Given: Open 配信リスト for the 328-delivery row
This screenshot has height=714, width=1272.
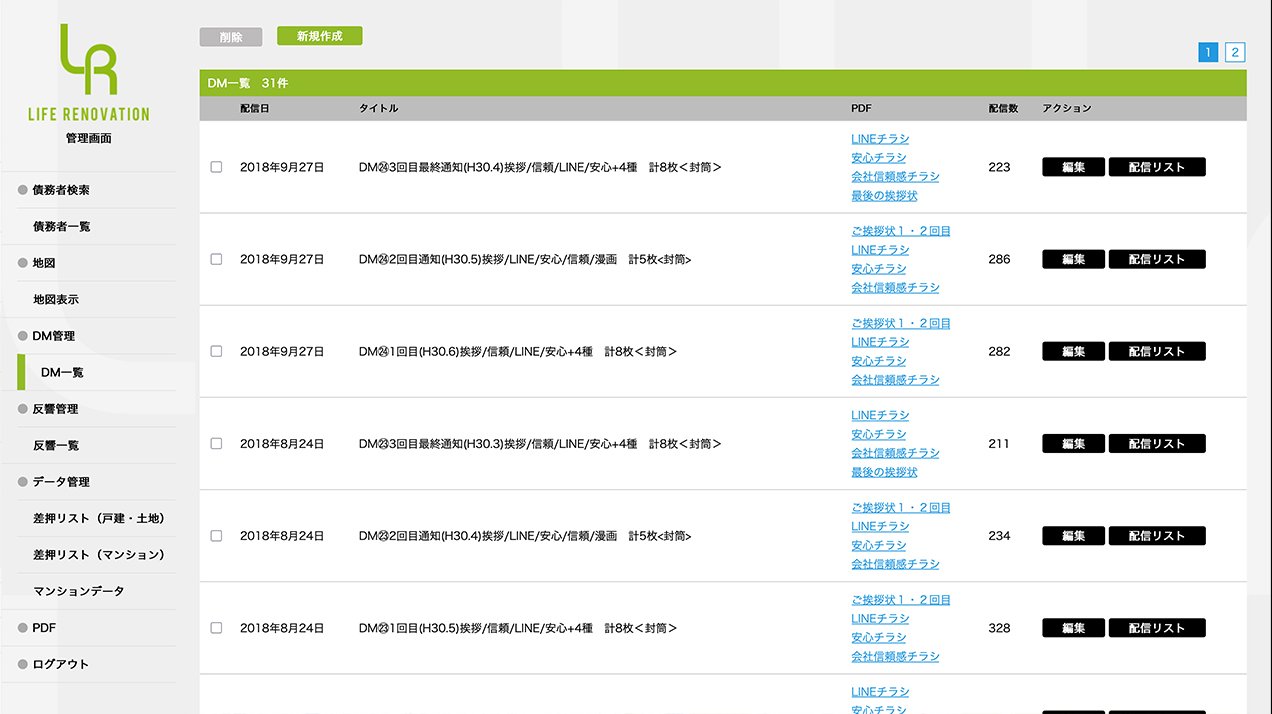Looking at the screenshot, I should pos(1156,628).
